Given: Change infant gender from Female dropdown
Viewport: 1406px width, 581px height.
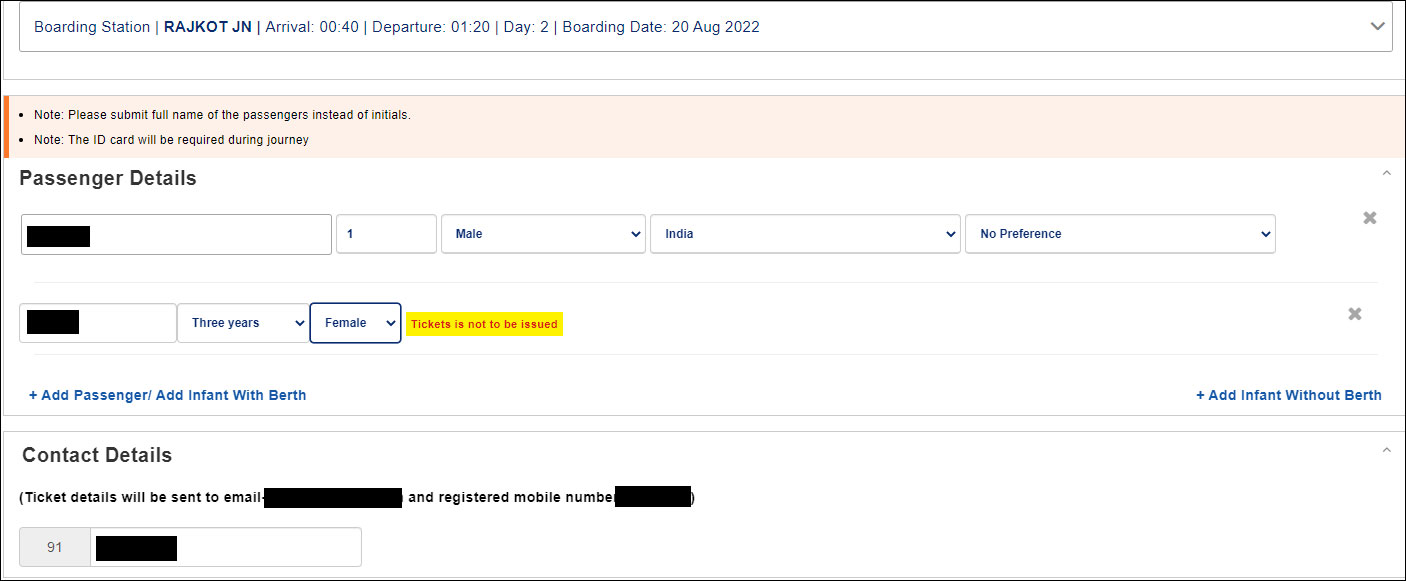Looking at the screenshot, I should point(355,323).
